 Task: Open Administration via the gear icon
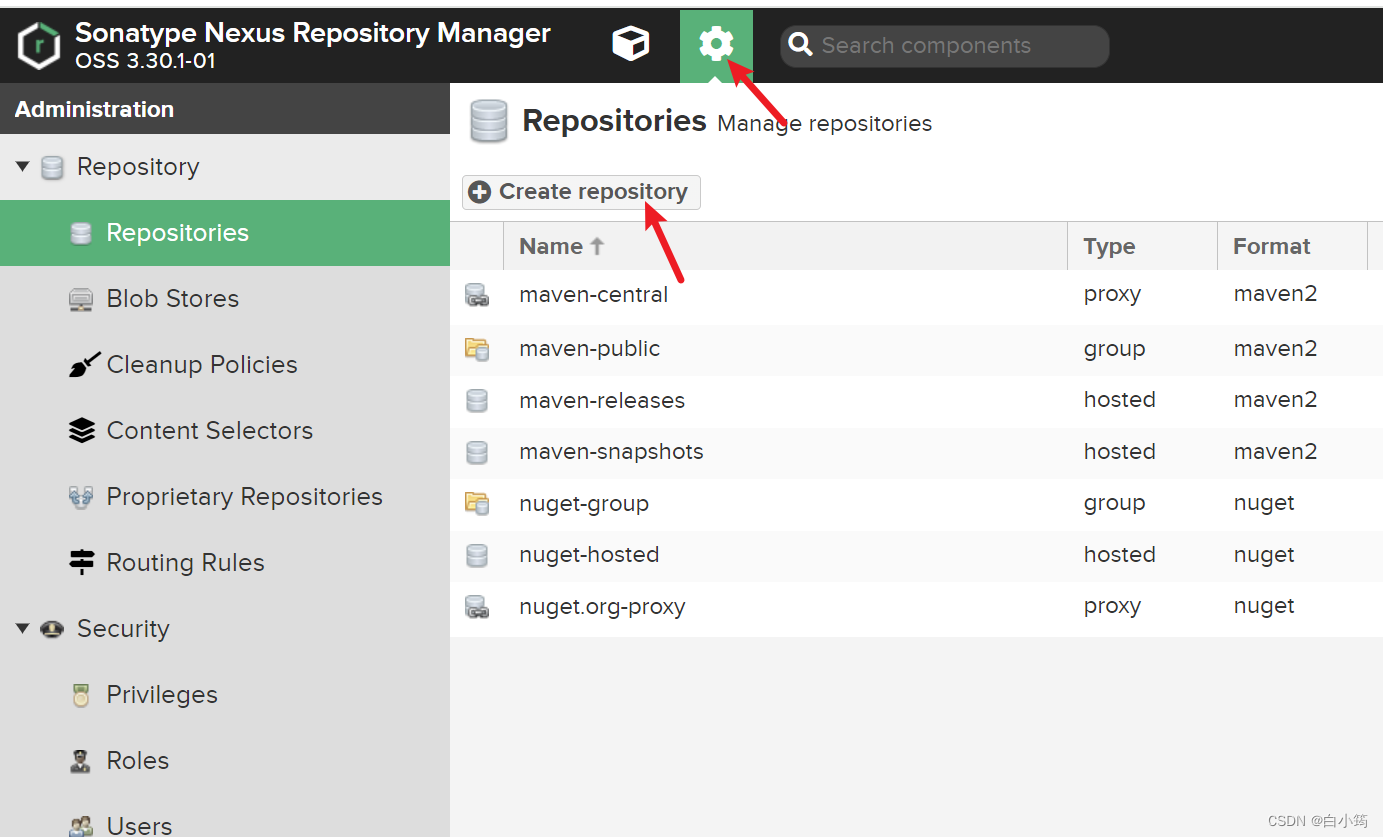716,45
